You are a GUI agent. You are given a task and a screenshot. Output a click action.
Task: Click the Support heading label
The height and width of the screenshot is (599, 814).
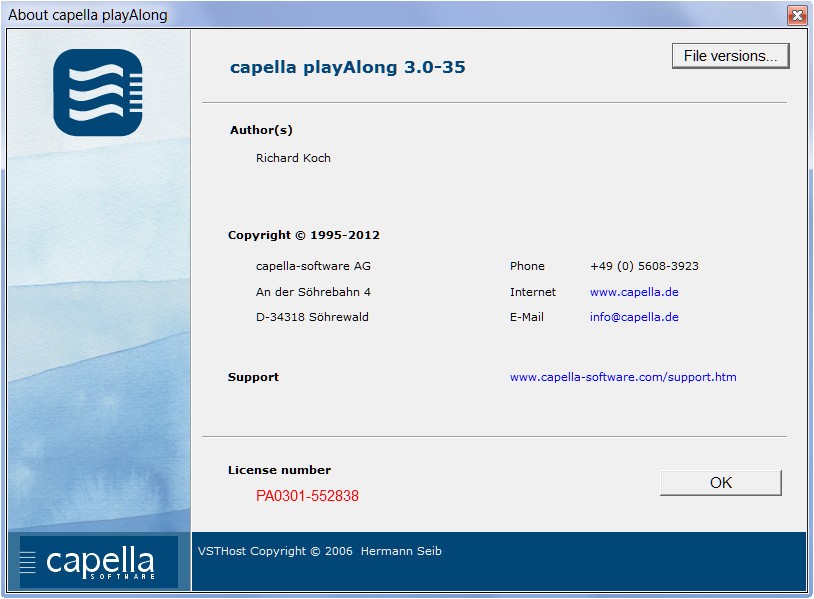tap(253, 377)
